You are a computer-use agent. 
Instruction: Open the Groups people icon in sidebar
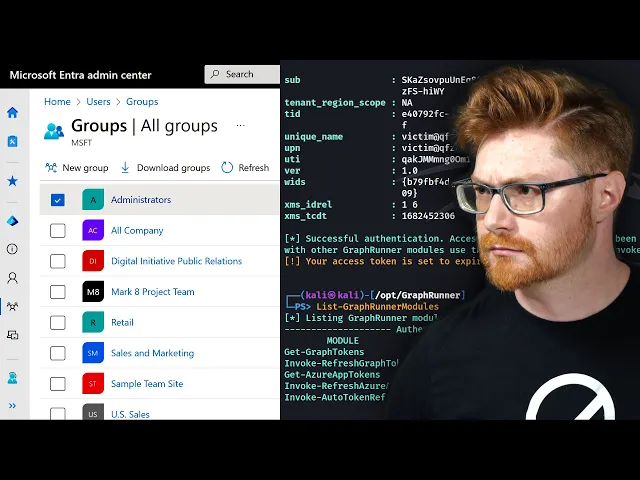point(13,307)
